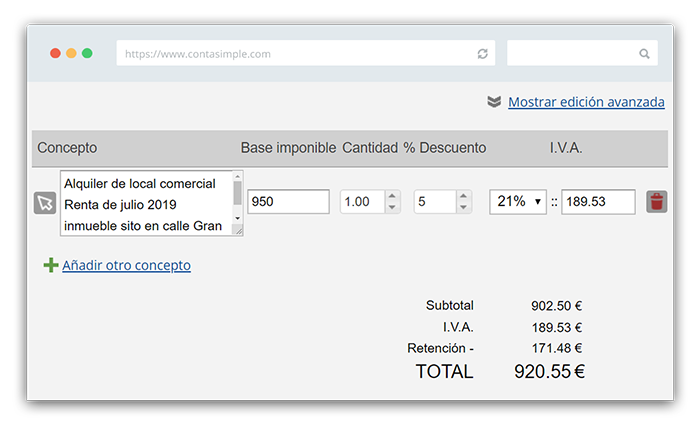Screen dimensions: 700x431
Task: Click the concept textarea scroll-up arrow
Action: 238,176
